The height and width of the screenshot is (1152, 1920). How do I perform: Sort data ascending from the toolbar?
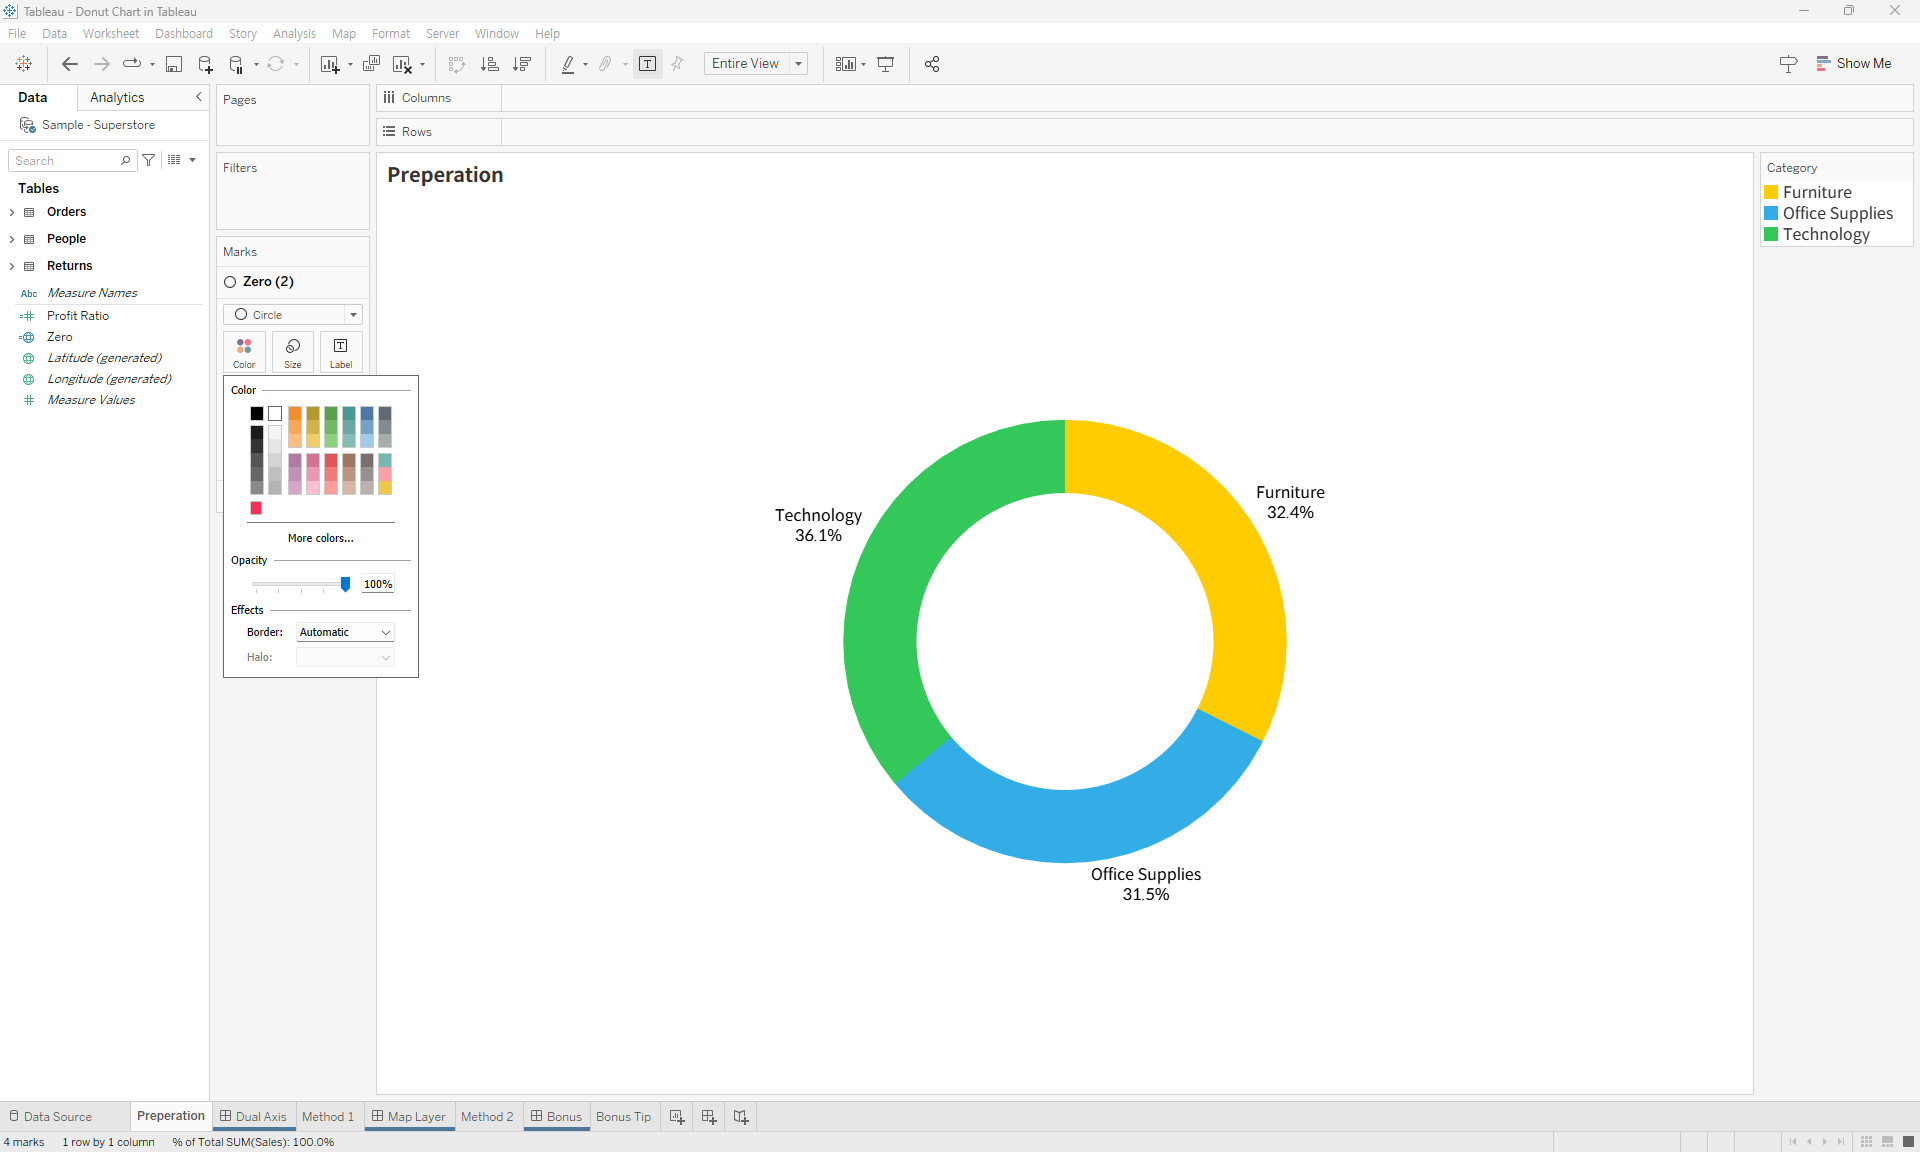point(490,64)
